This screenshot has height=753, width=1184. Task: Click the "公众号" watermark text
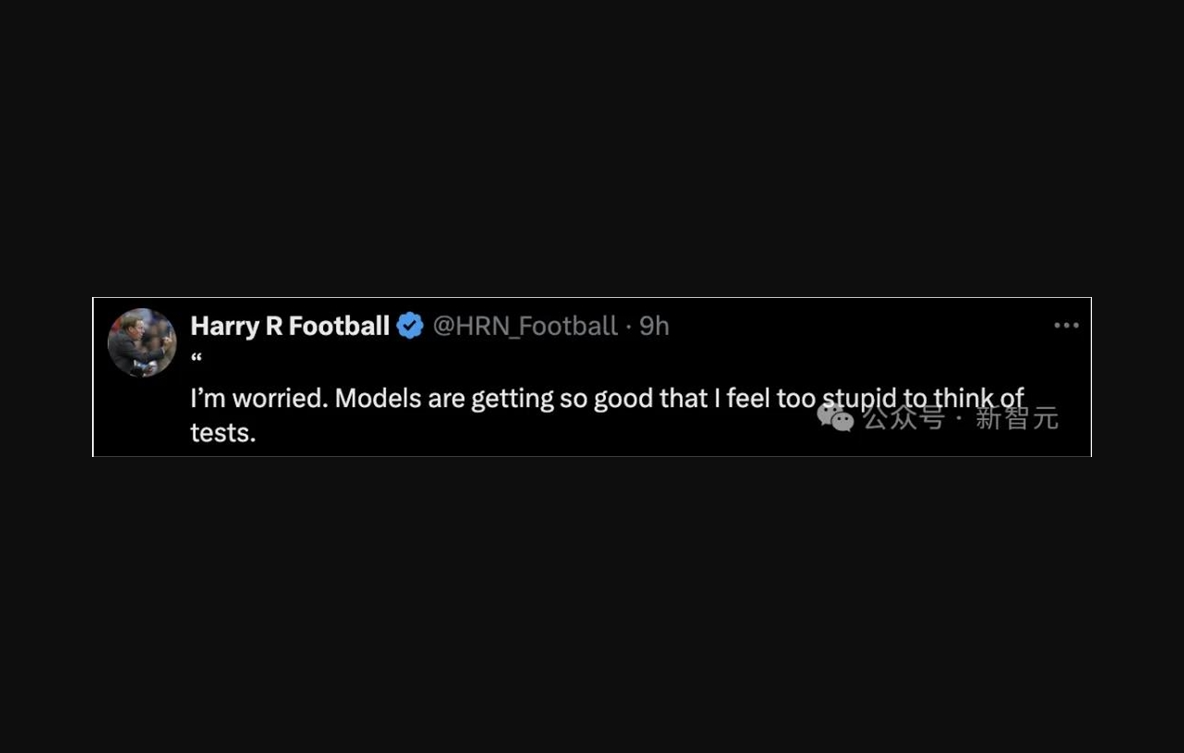coord(903,417)
